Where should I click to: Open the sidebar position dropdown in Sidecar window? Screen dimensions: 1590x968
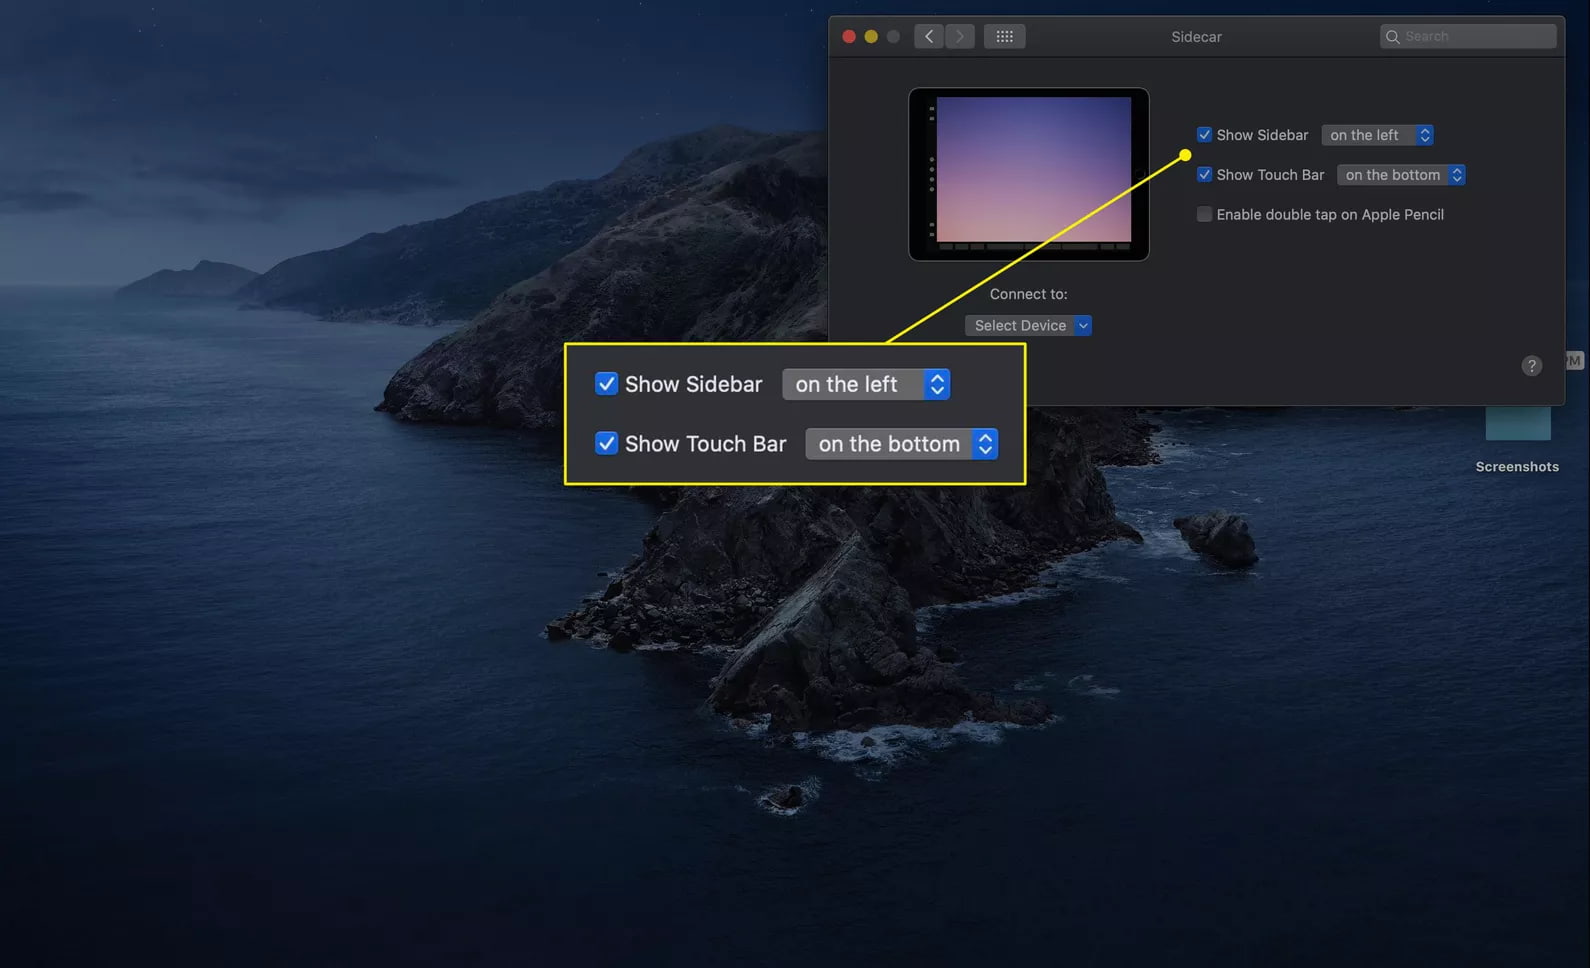tap(1377, 135)
